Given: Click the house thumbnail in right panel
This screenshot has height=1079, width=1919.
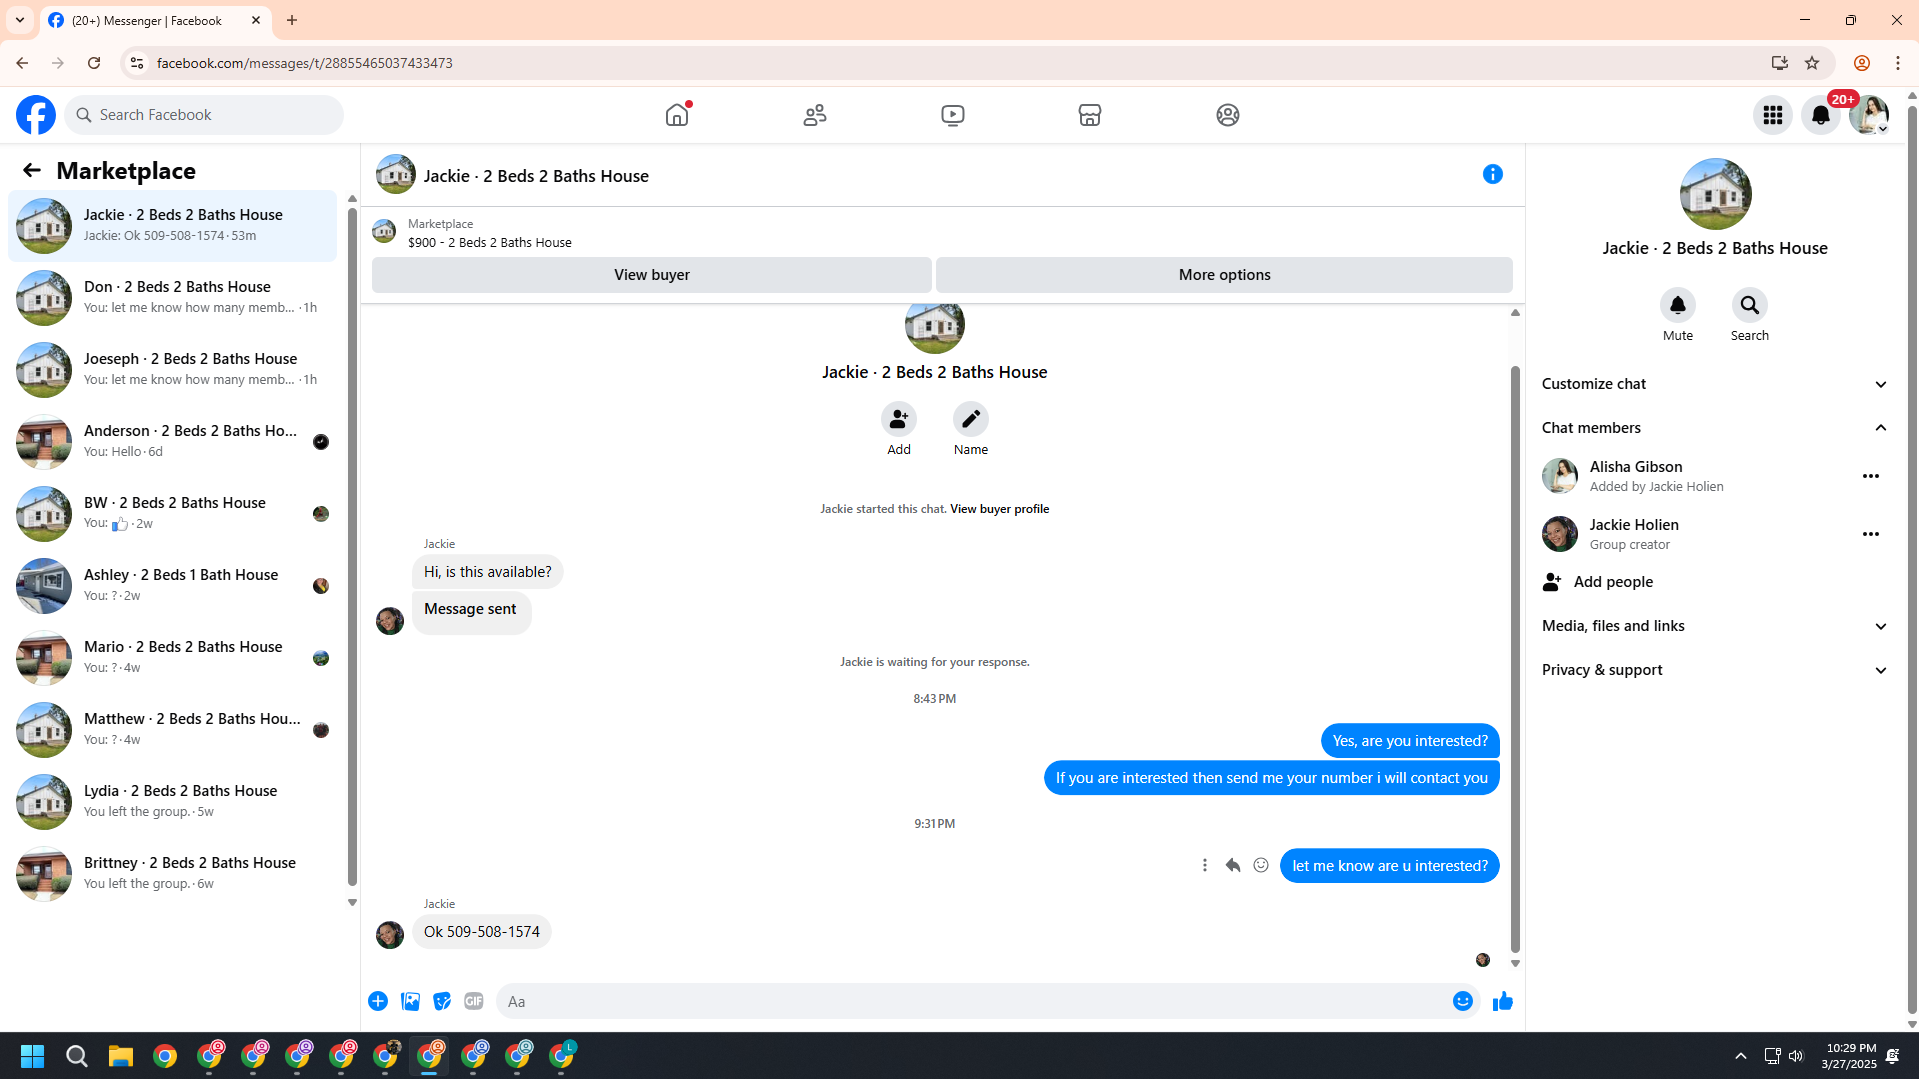Looking at the screenshot, I should (x=1715, y=194).
